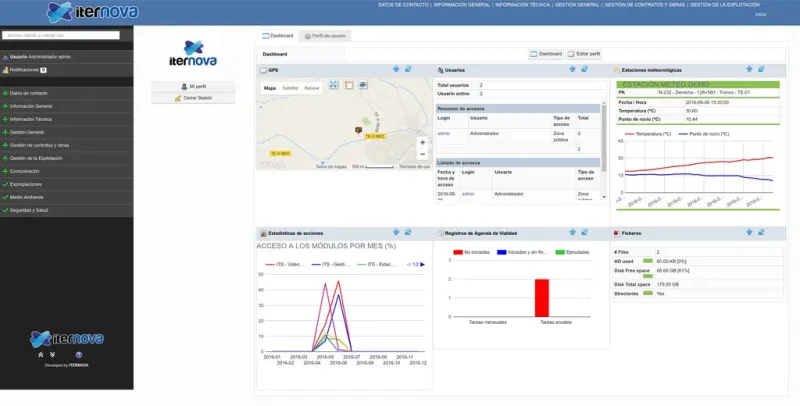Open INFORMACIÓN TÉCNICA in top menu
Screen dimensions: 800x406
point(522,5)
